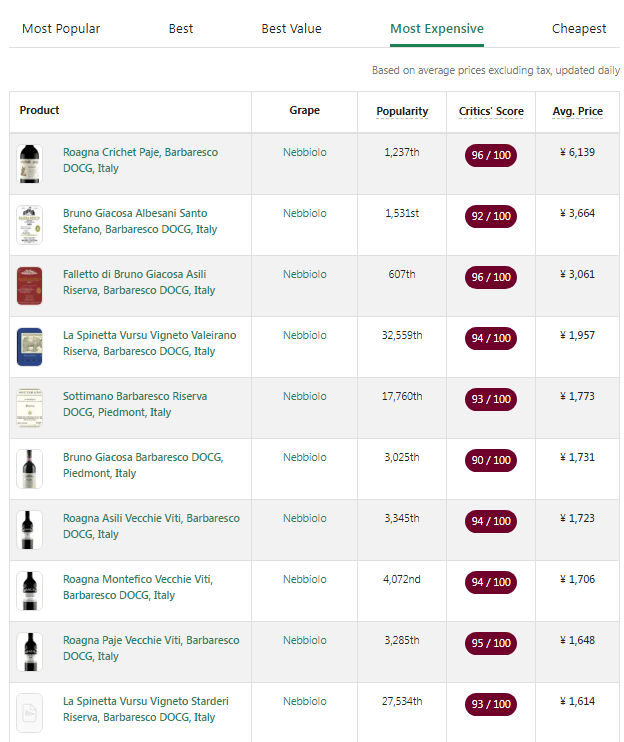Click La Spinetta Starderi placeholder image icon
The image size is (624, 742).
tap(30, 713)
